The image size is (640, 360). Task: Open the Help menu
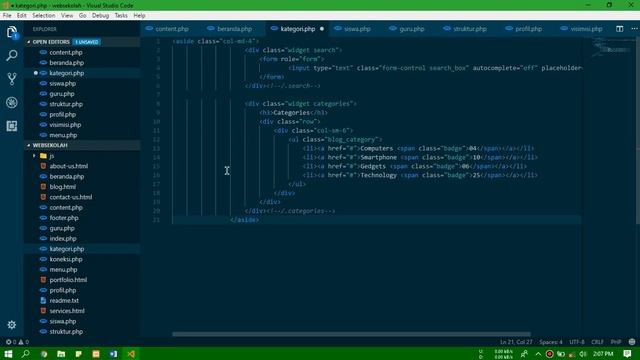(x=139, y=16)
